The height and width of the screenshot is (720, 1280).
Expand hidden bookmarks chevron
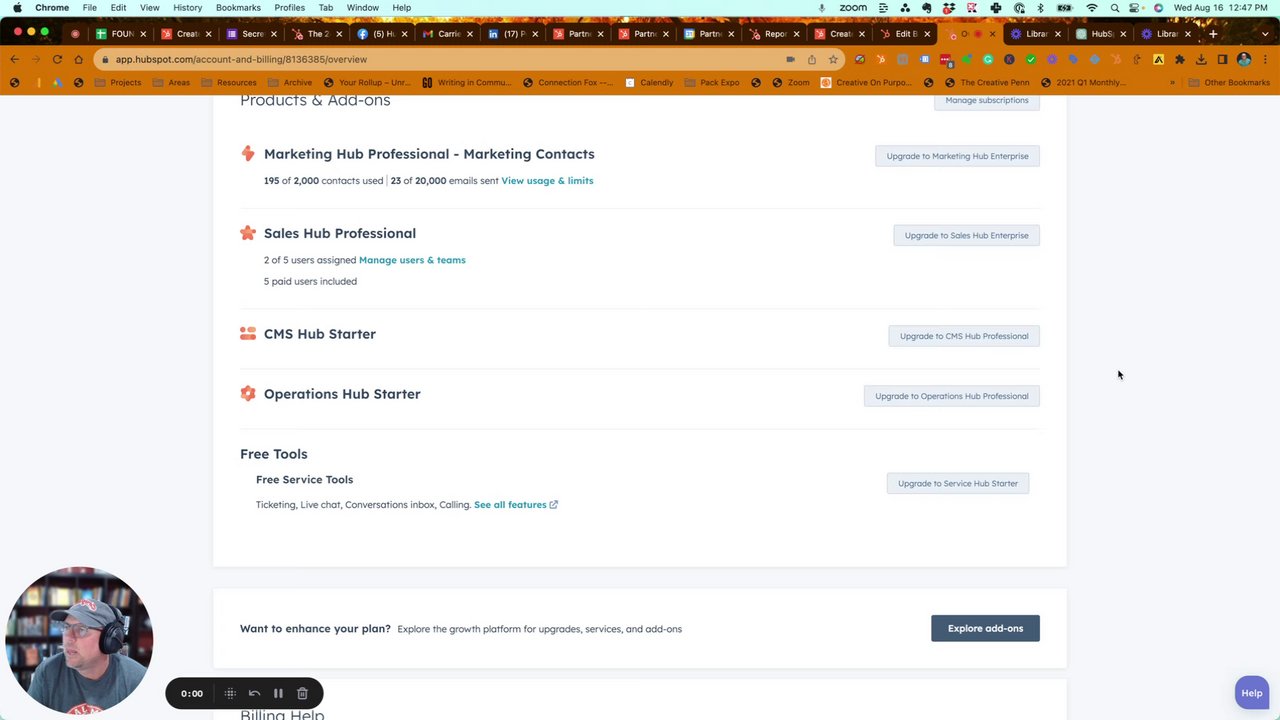coord(1172,82)
